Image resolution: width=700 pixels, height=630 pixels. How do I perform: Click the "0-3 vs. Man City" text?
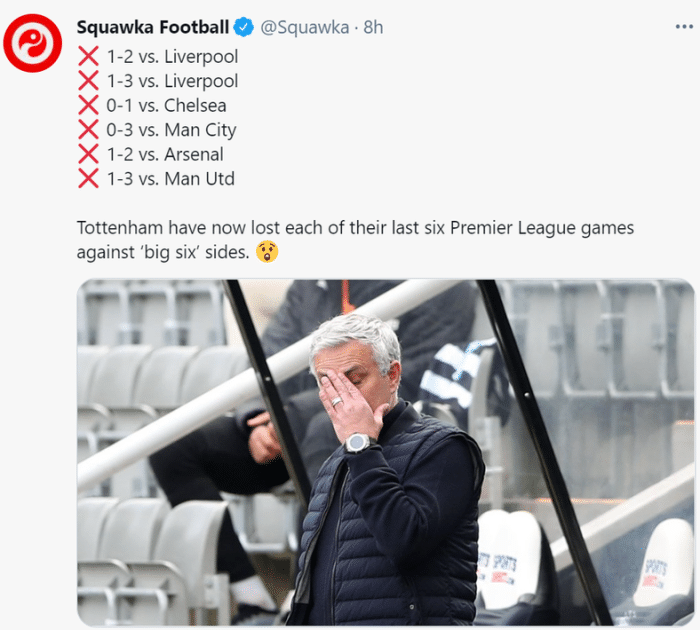tap(171, 130)
